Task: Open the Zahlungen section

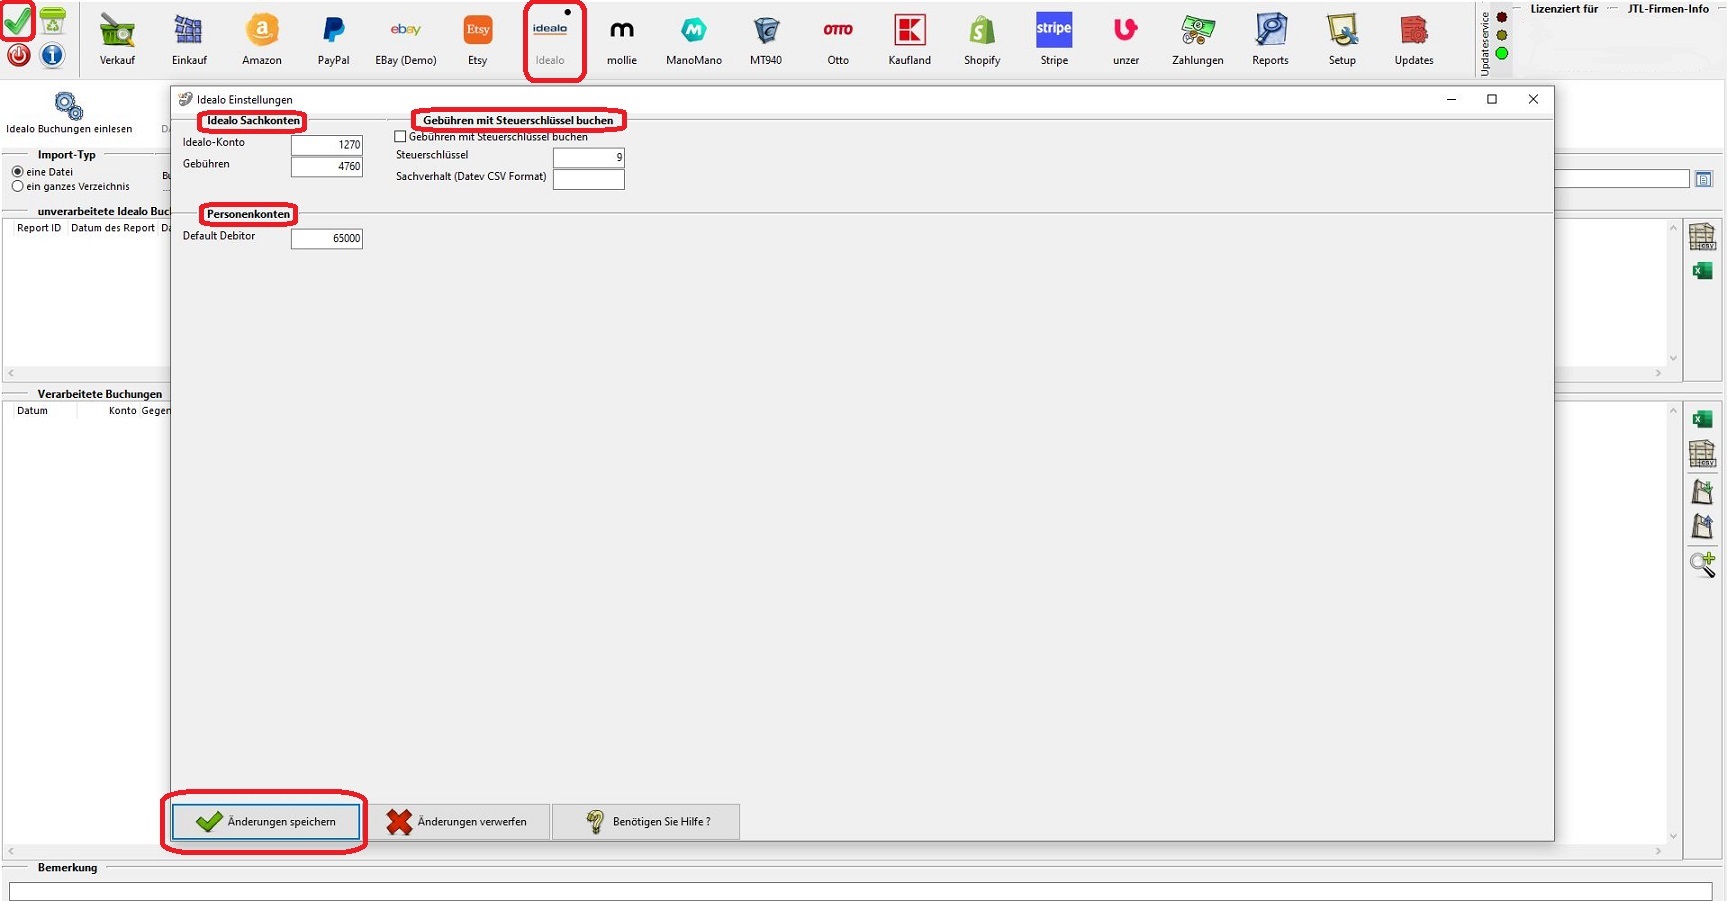Action: [x=1197, y=40]
